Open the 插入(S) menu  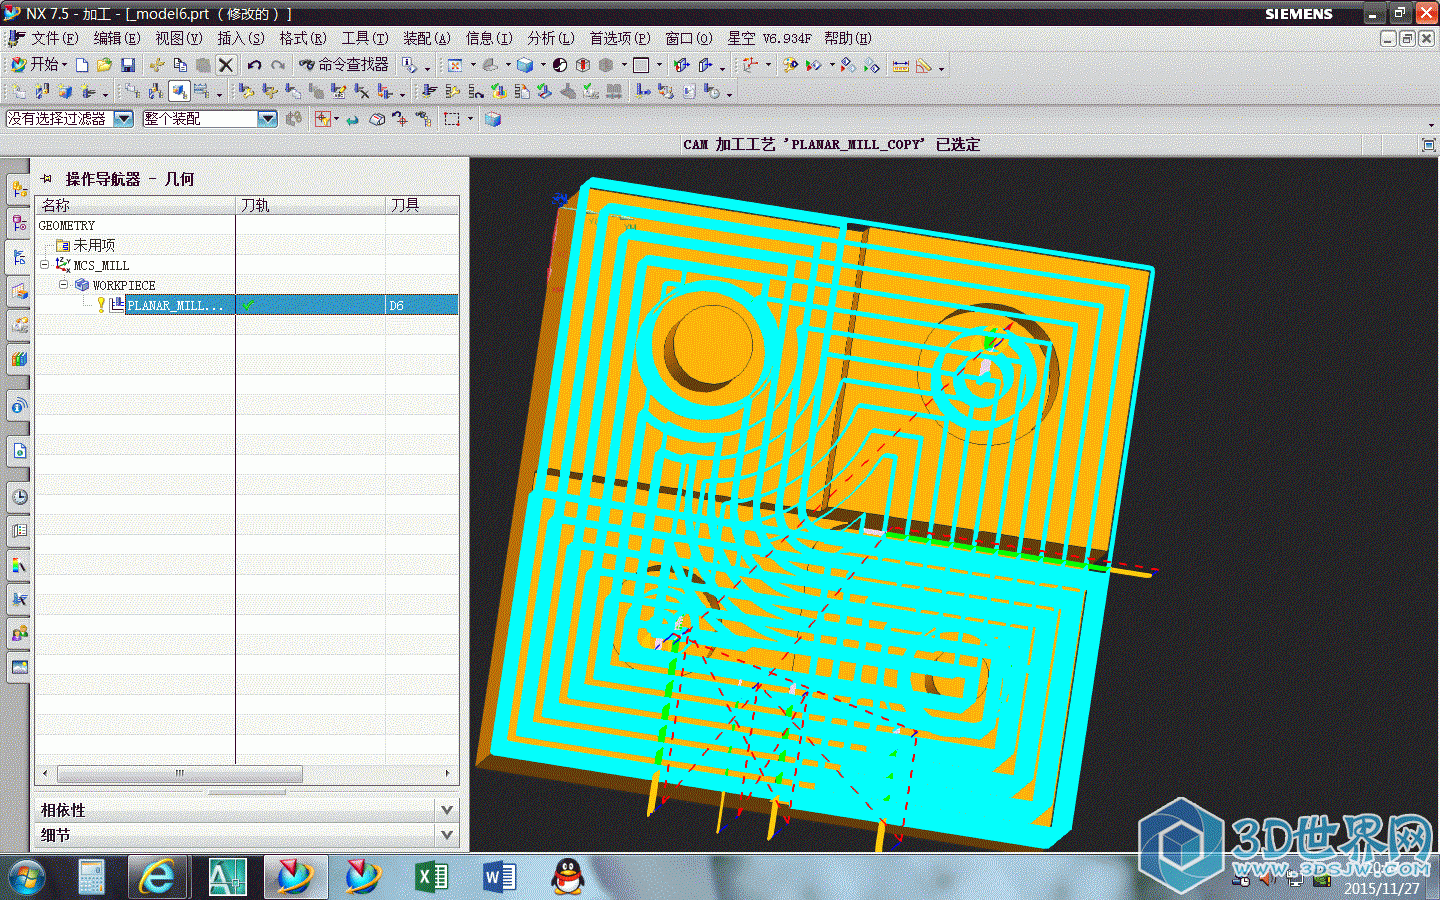(x=241, y=38)
